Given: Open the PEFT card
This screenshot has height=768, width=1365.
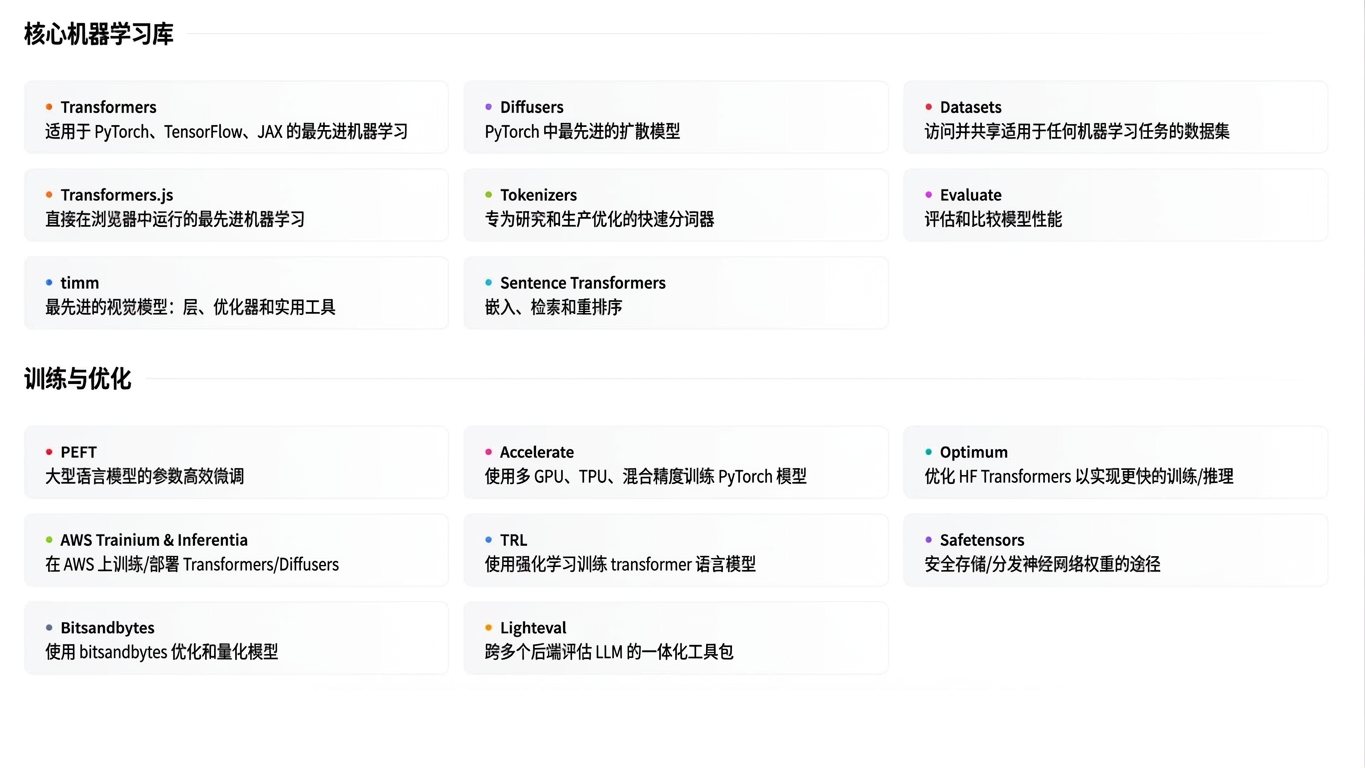Looking at the screenshot, I should pyautogui.click(x=236, y=463).
